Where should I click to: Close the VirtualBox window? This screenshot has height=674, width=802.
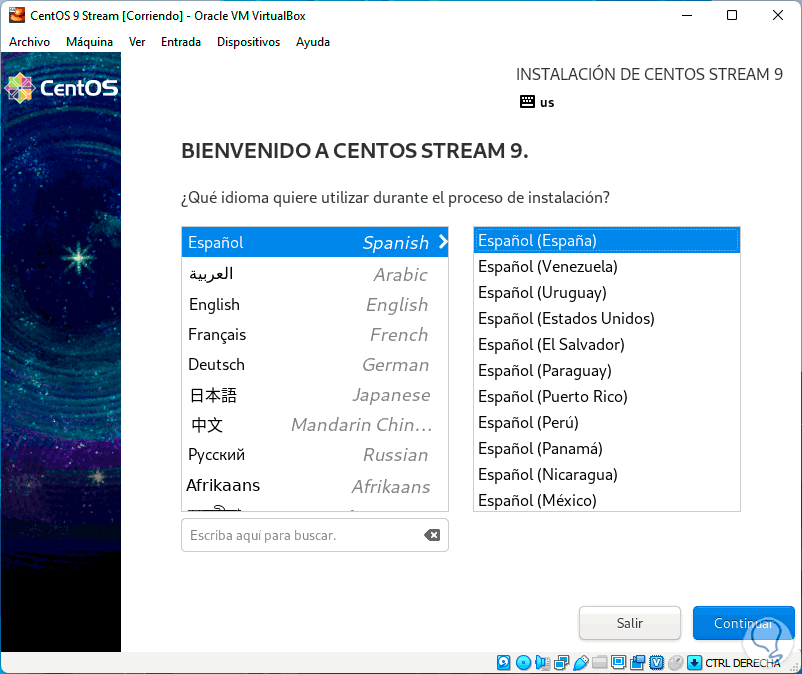point(777,15)
